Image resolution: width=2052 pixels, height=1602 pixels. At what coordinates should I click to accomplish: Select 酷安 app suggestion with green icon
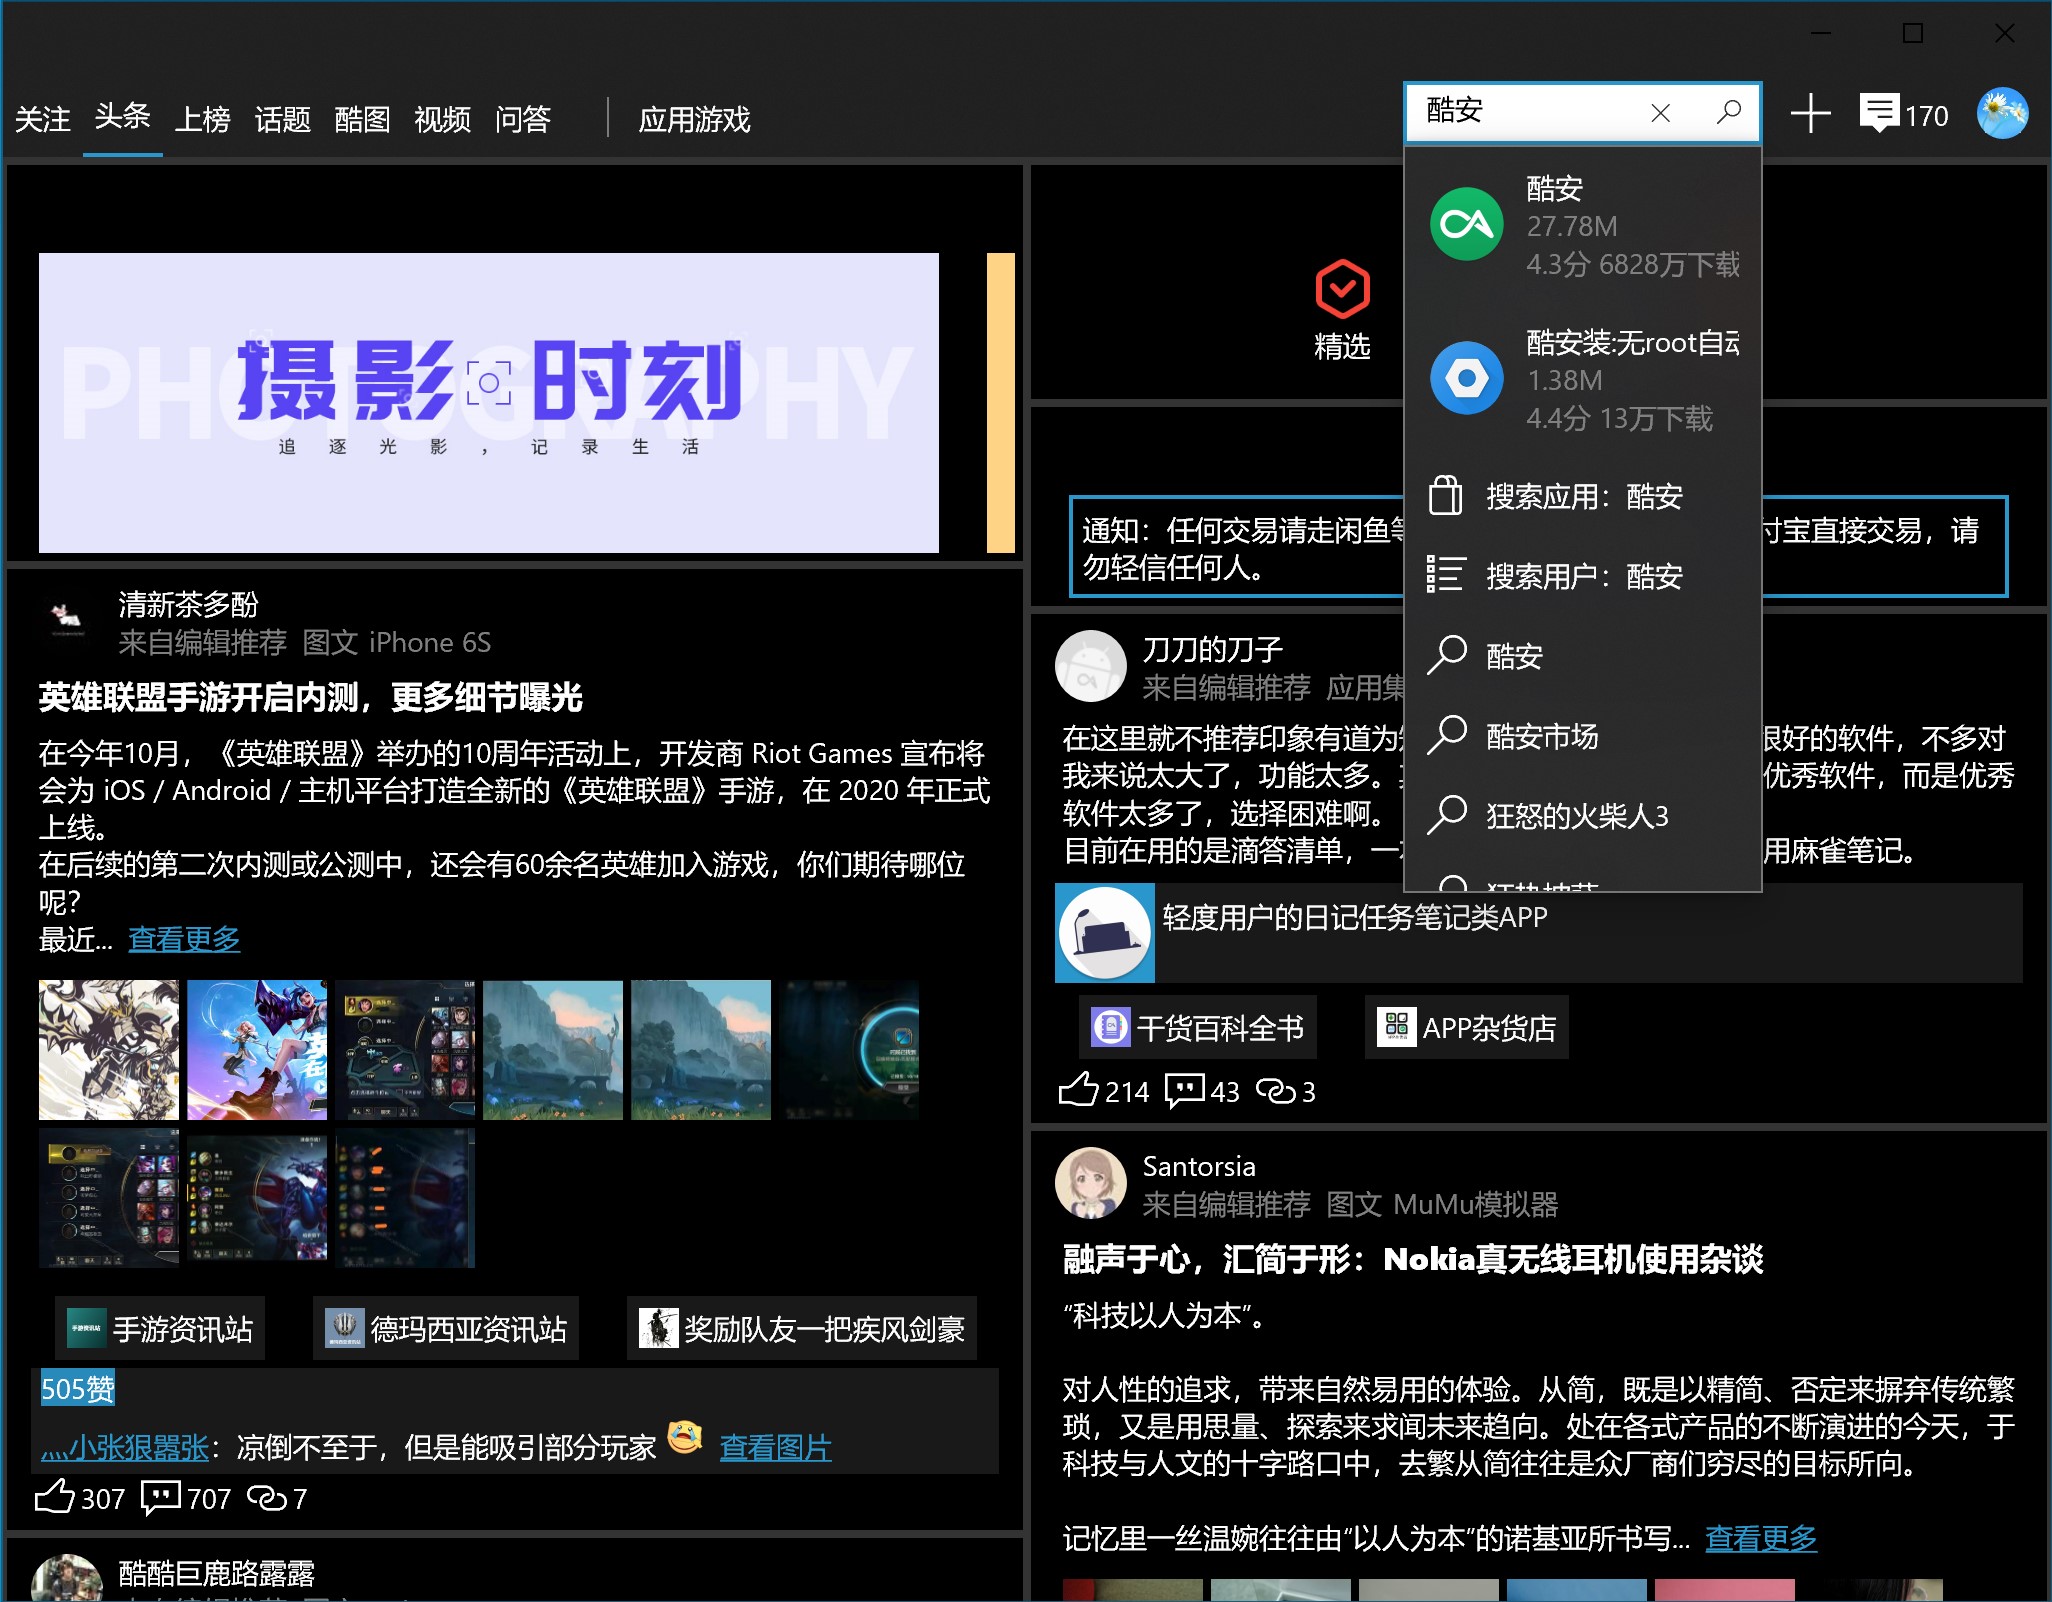[1582, 225]
